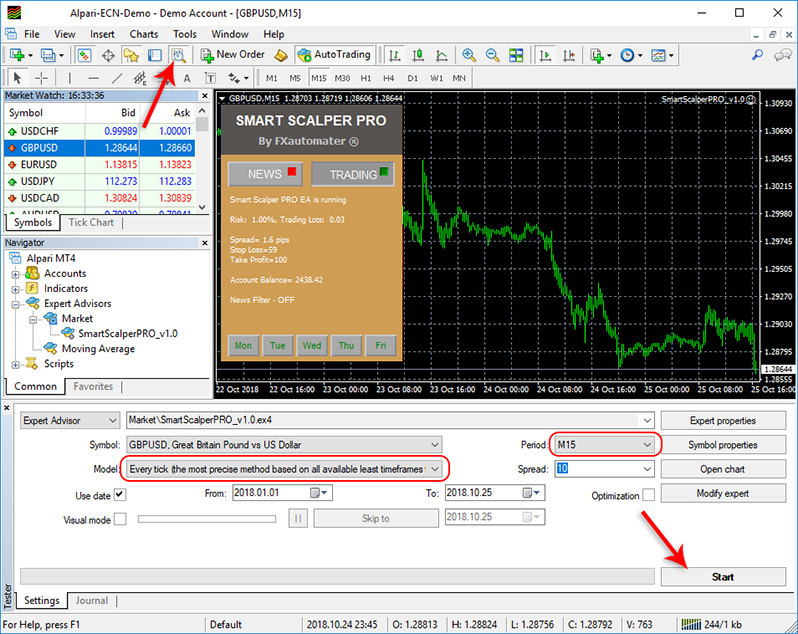Click the Open chart button

723,469
